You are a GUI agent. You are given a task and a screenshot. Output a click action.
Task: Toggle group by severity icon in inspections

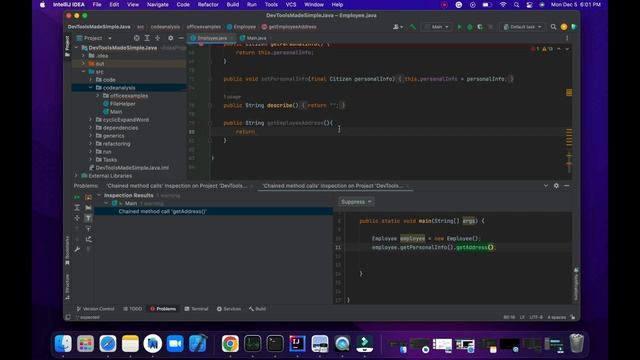click(89, 197)
